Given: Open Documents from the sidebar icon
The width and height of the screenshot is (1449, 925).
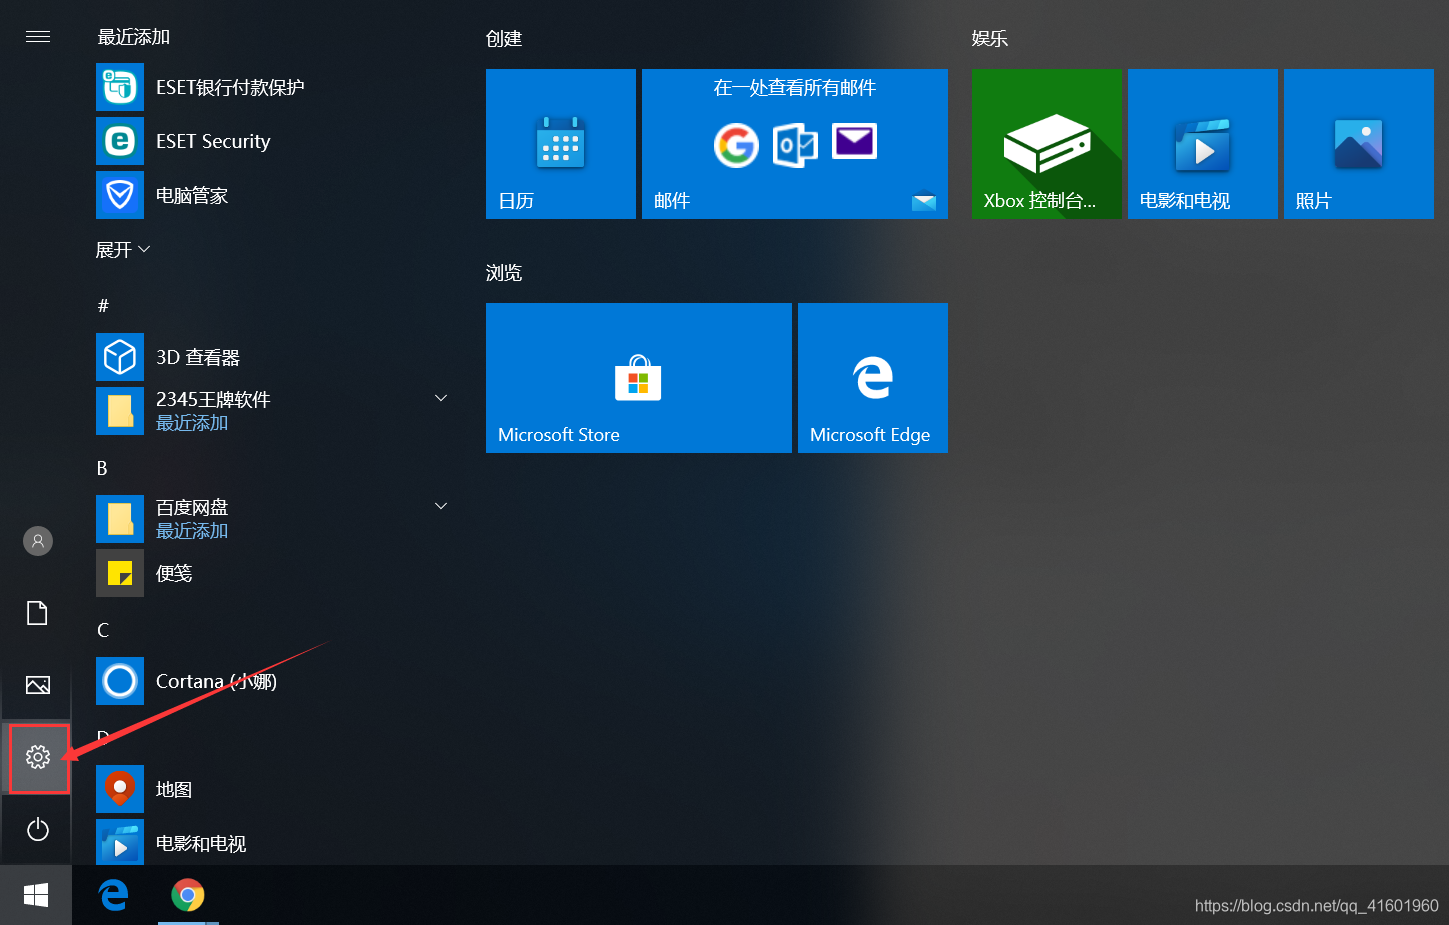Looking at the screenshot, I should 38,613.
